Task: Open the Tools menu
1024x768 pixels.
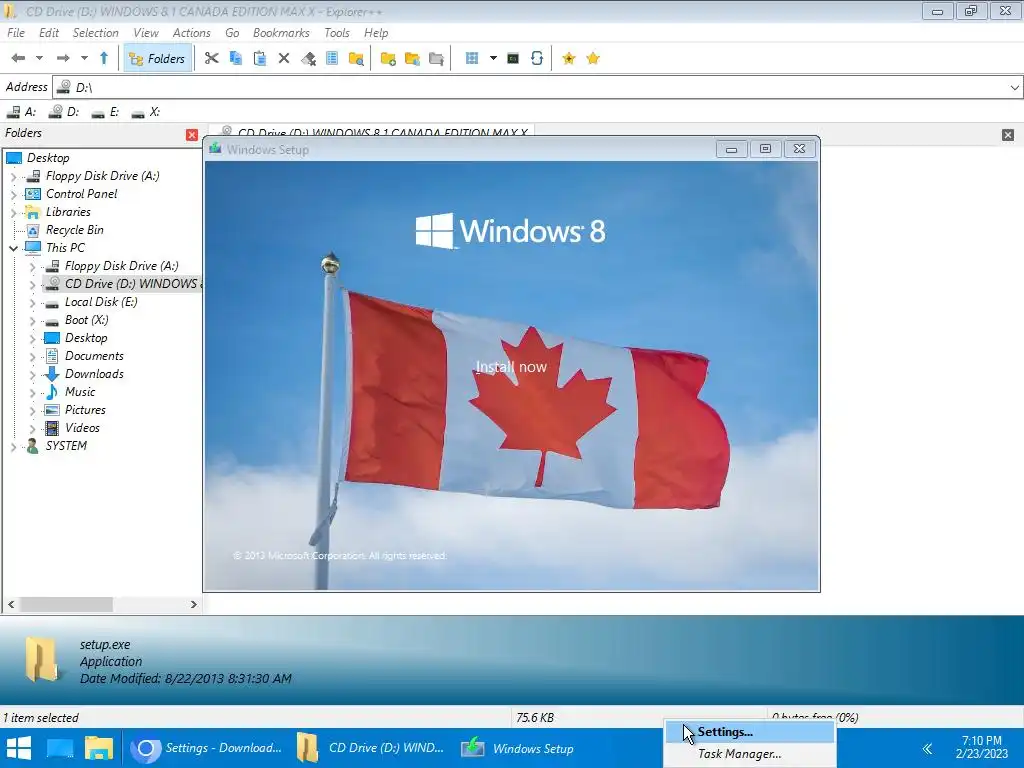Action: tap(337, 33)
